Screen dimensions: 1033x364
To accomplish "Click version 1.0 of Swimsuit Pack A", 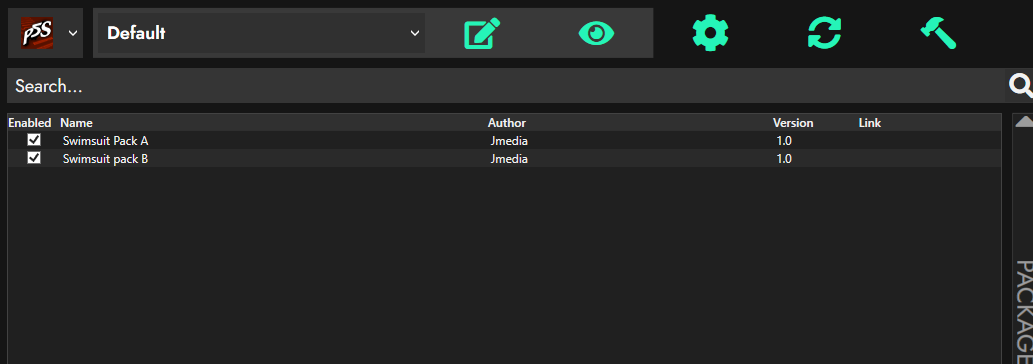I will click(784, 141).
